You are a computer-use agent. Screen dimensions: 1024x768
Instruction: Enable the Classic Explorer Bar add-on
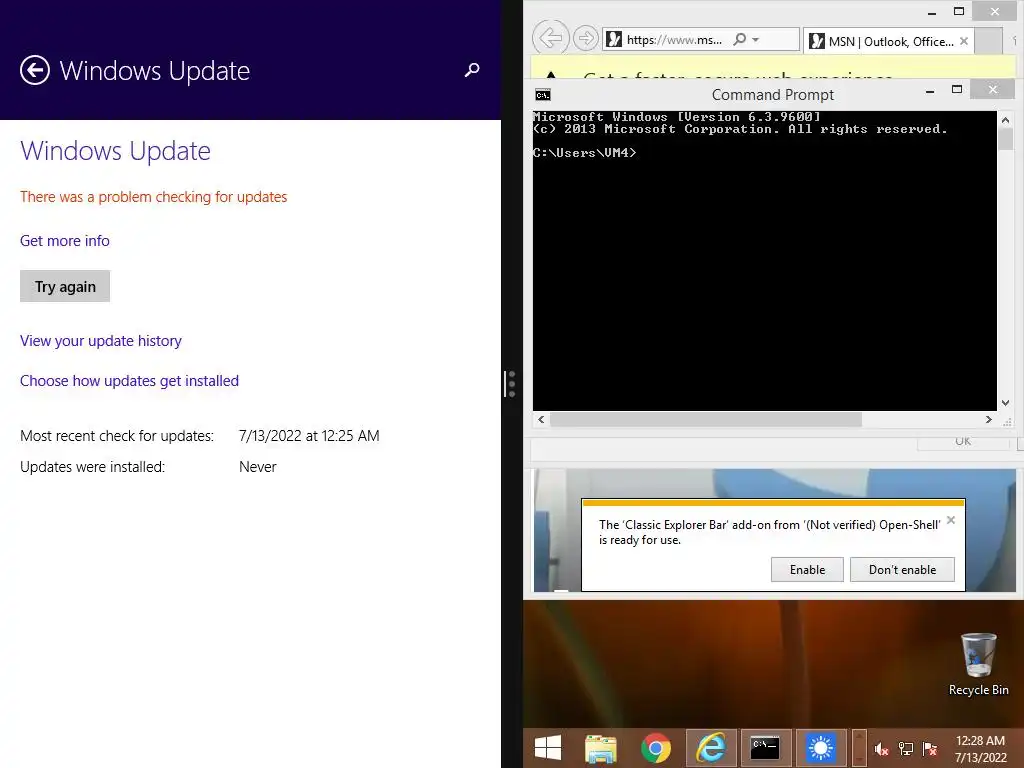click(x=807, y=569)
